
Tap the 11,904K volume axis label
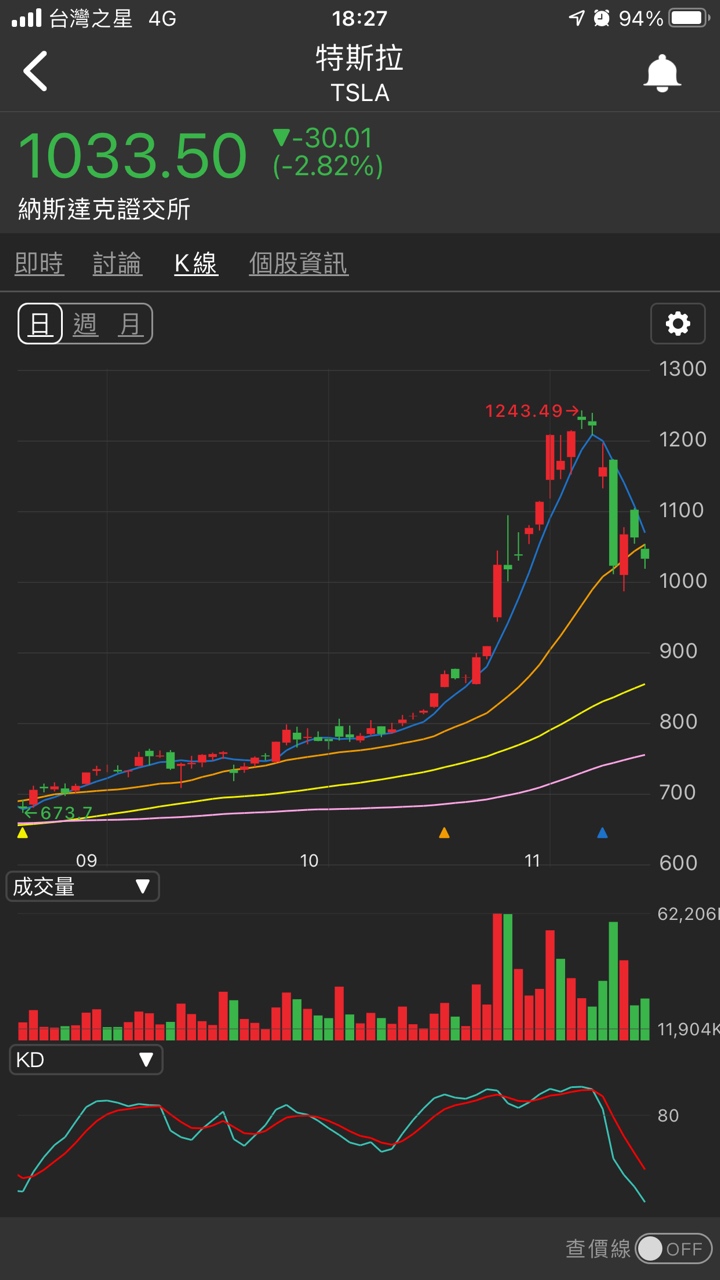click(688, 1030)
